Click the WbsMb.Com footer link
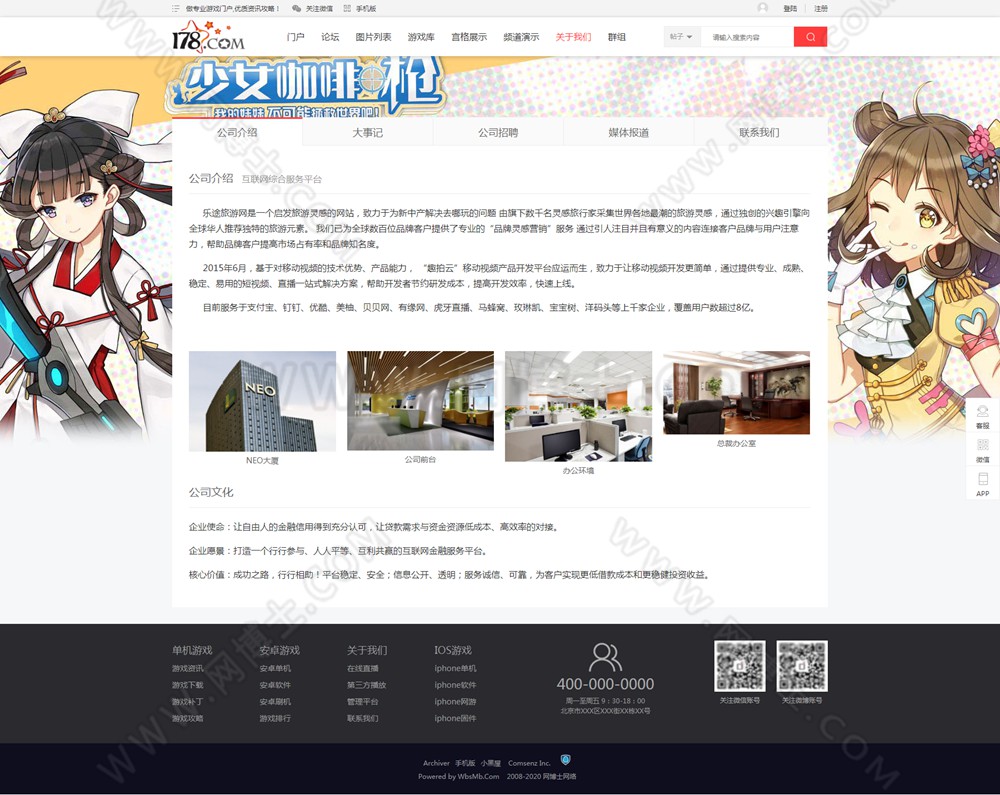This screenshot has height=795, width=1000. 478,777
